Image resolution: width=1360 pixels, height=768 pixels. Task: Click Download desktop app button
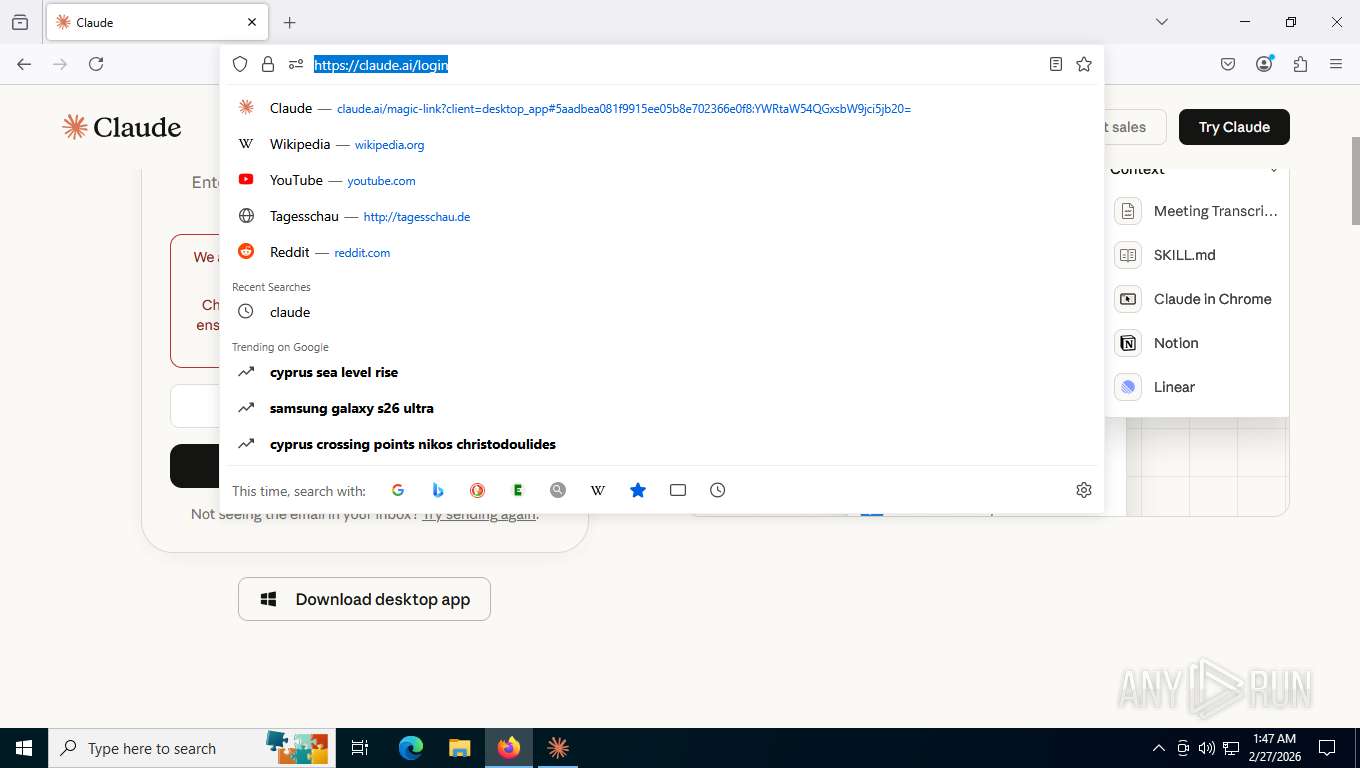tap(364, 599)
